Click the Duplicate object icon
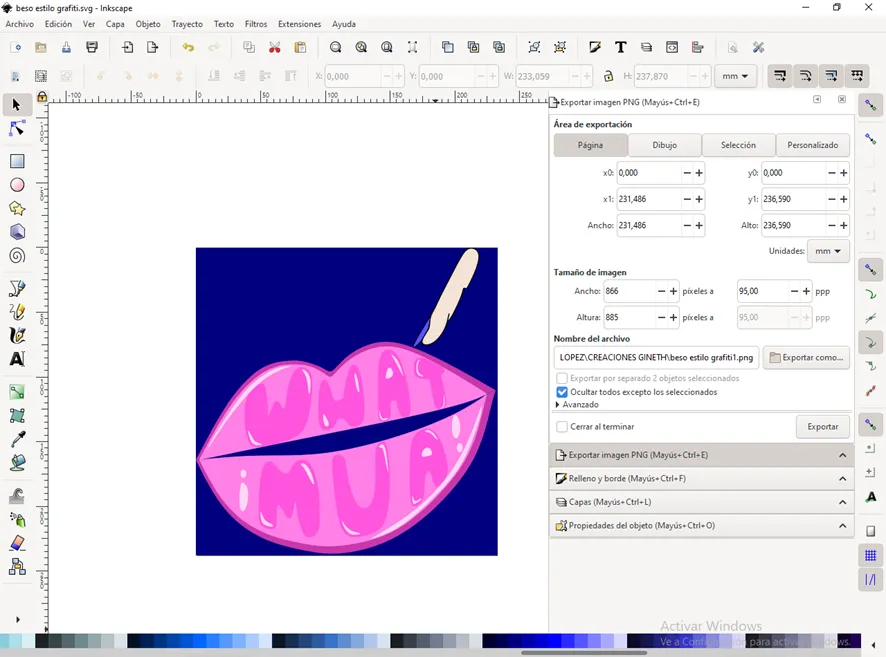Image resolution: width=886 pixels, height=657 pixels. (x=448, y=47)
